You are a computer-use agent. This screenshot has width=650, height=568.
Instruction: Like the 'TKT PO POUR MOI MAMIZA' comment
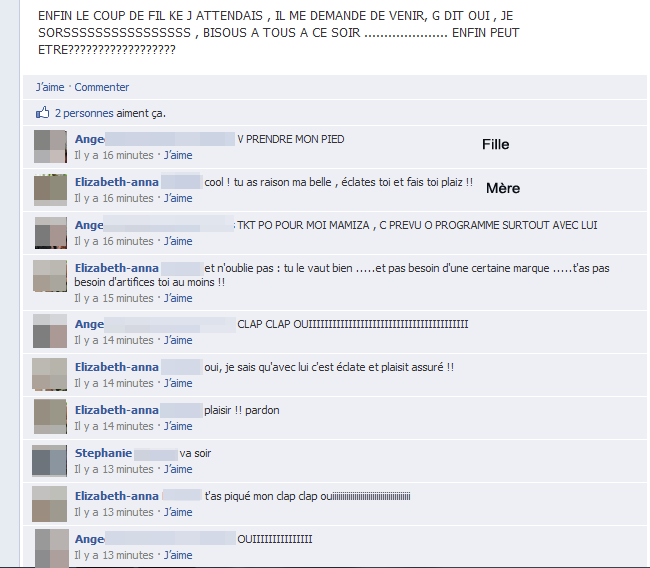[x=178, y=241]
